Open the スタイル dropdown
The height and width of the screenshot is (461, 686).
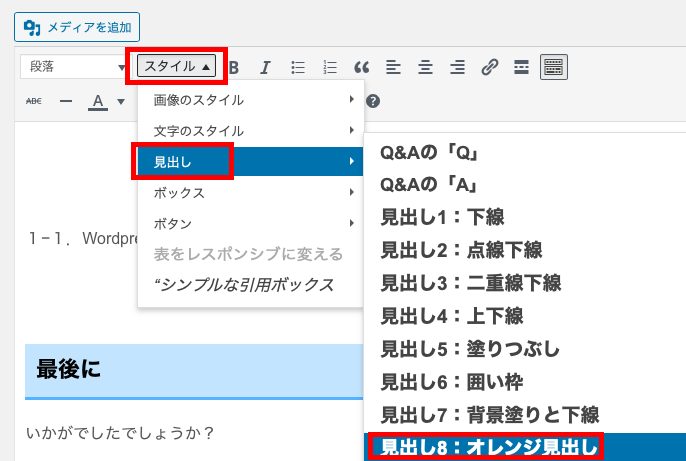pyautogui.click(x=176, y=67)
